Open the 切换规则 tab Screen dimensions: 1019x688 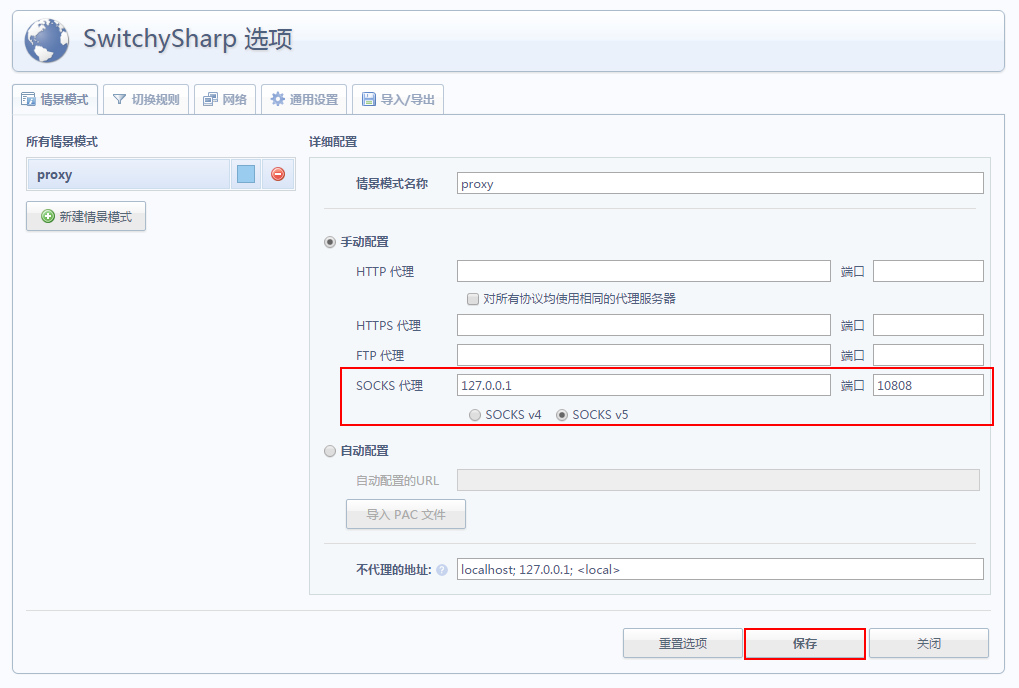pos(146,99)
